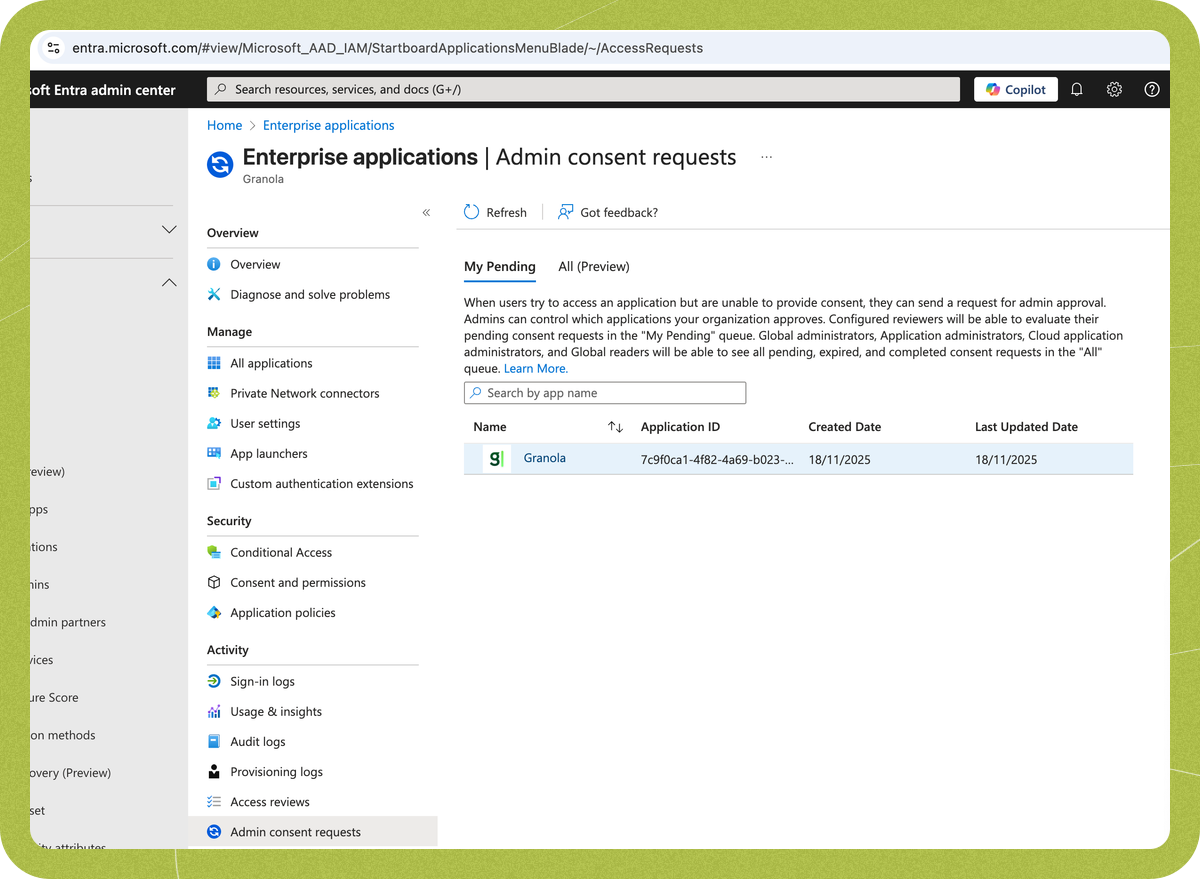Collapse the left nav section chevron up
This screenshot has width=1200, height=879.
click(x=169, y=283)
